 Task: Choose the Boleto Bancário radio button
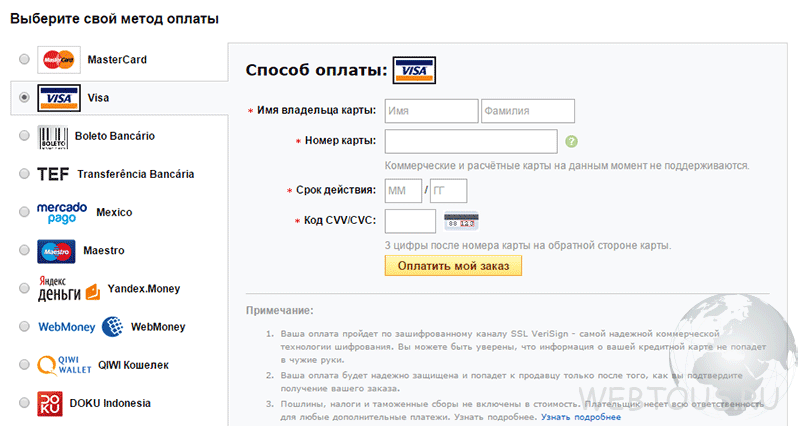pyautogui.click(x=24, y=136)
